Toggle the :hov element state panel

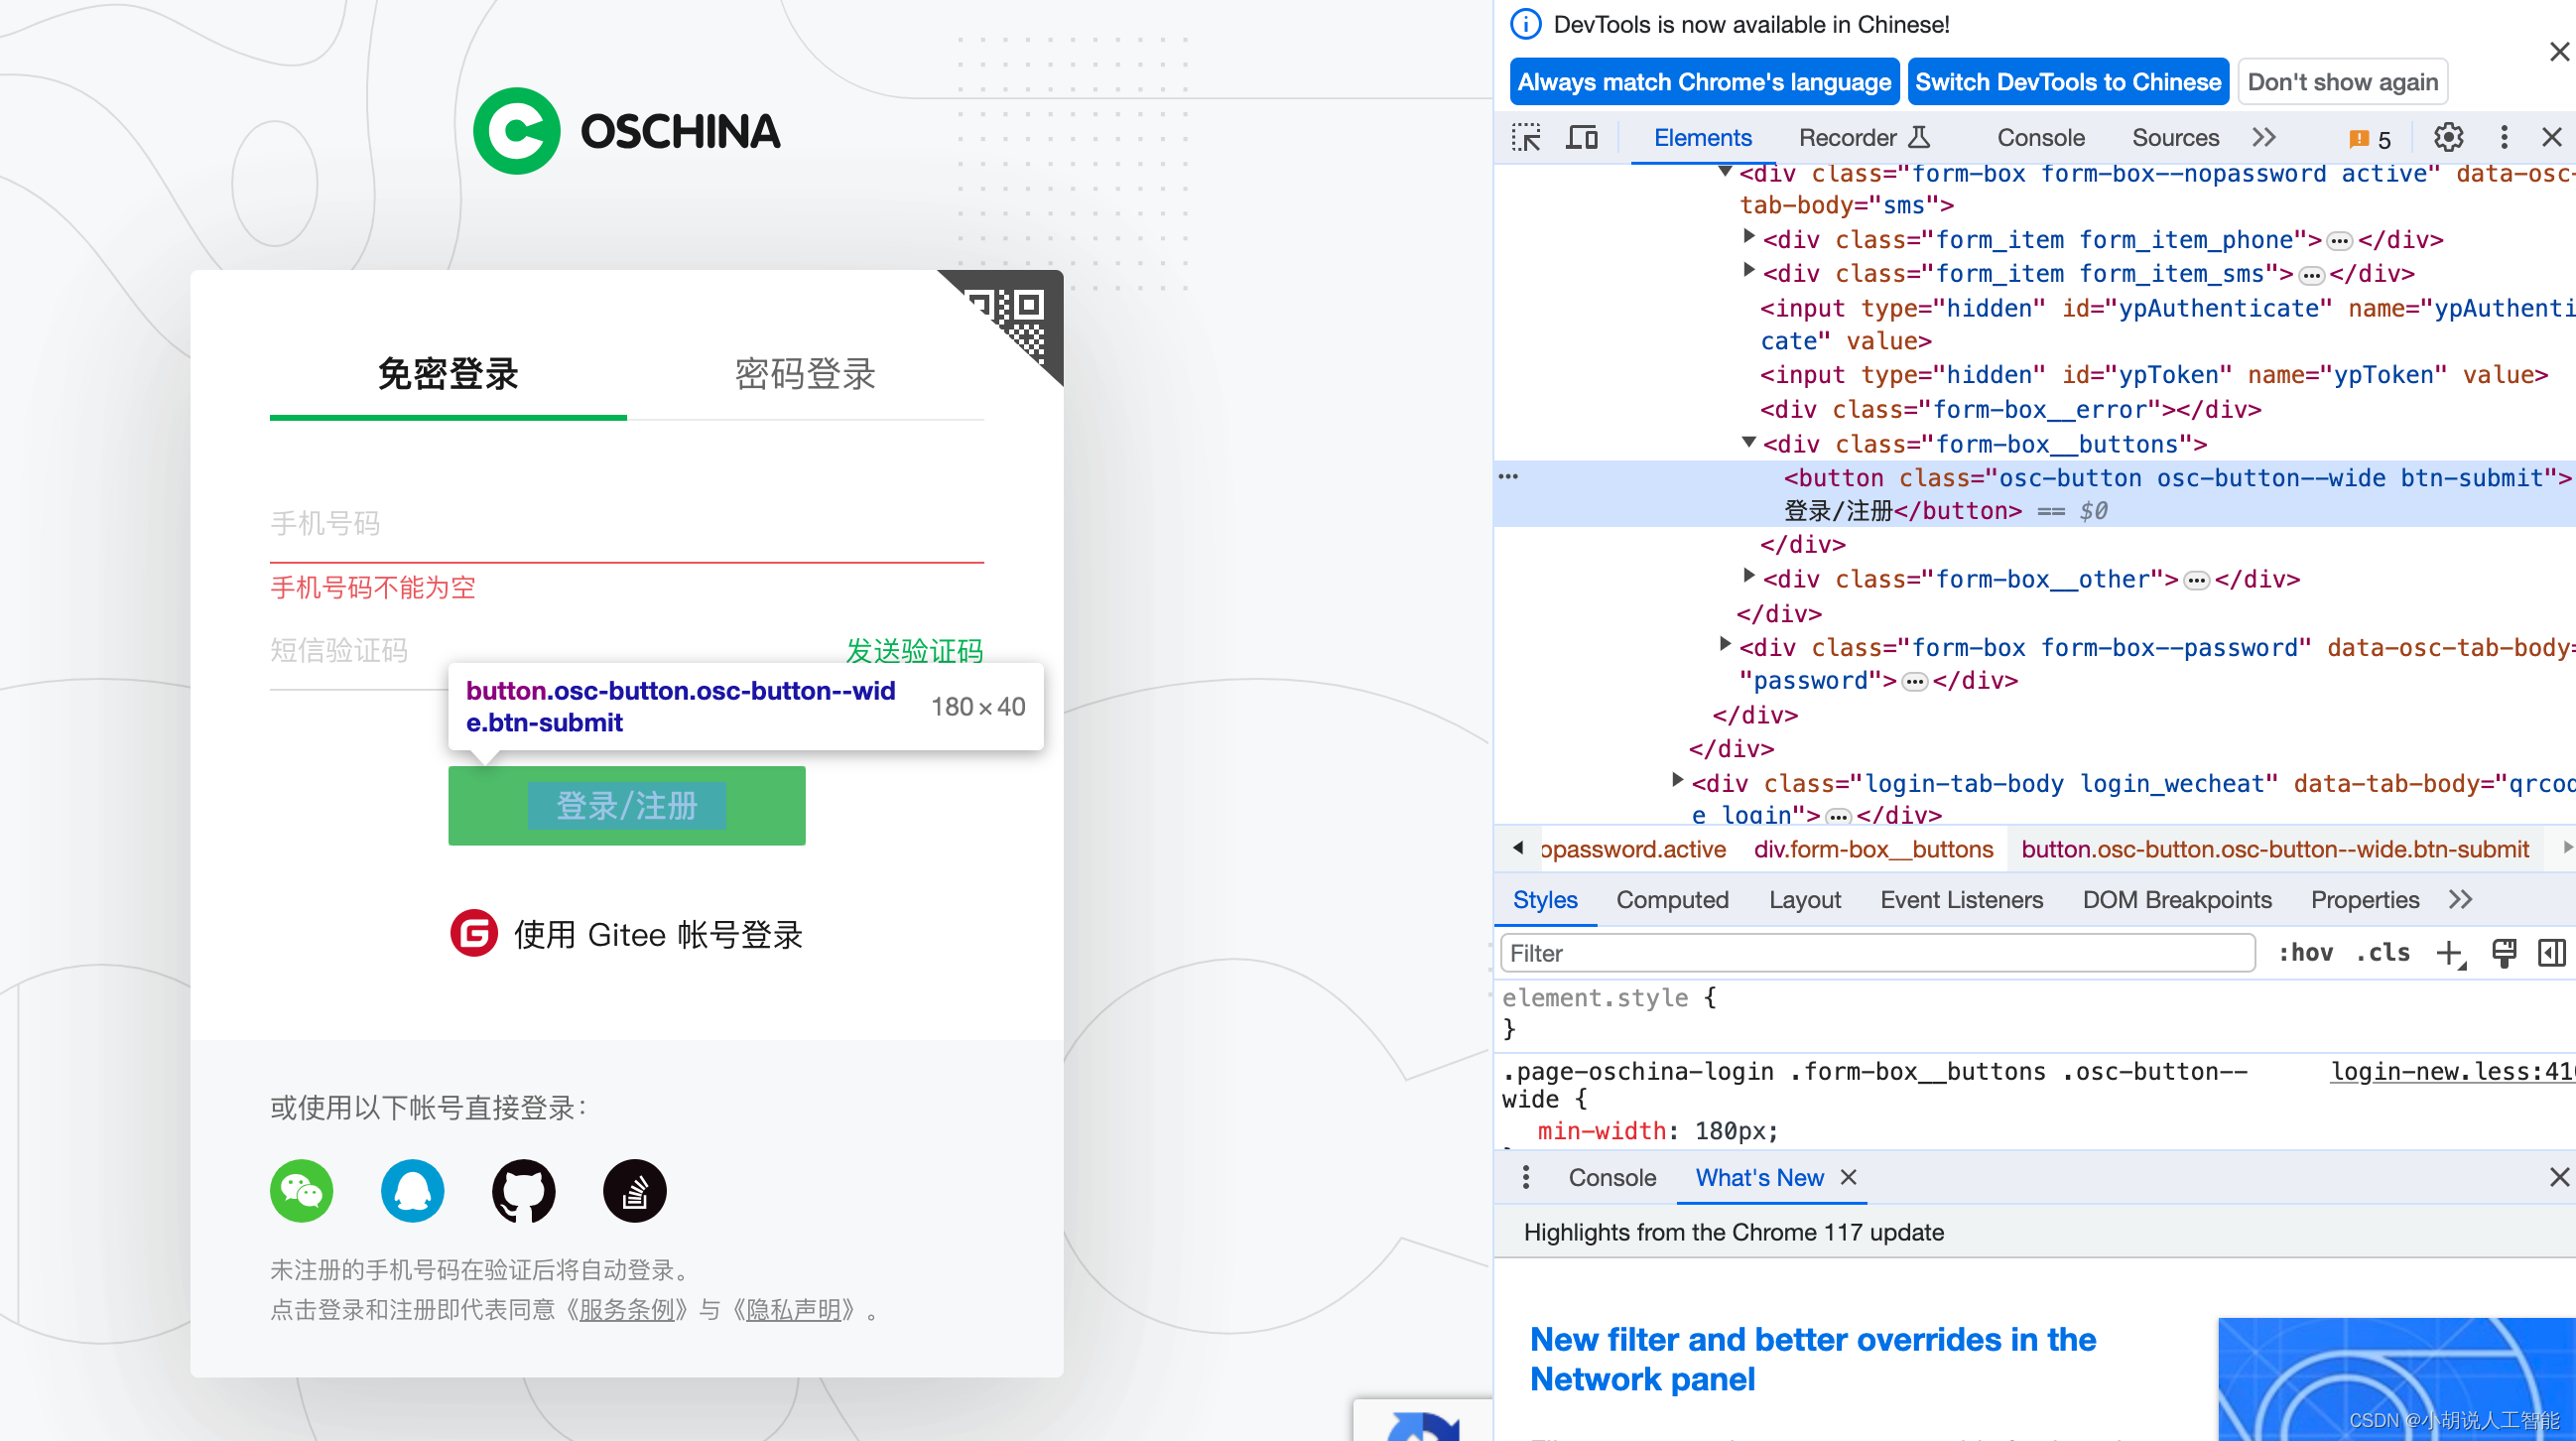2305,953
